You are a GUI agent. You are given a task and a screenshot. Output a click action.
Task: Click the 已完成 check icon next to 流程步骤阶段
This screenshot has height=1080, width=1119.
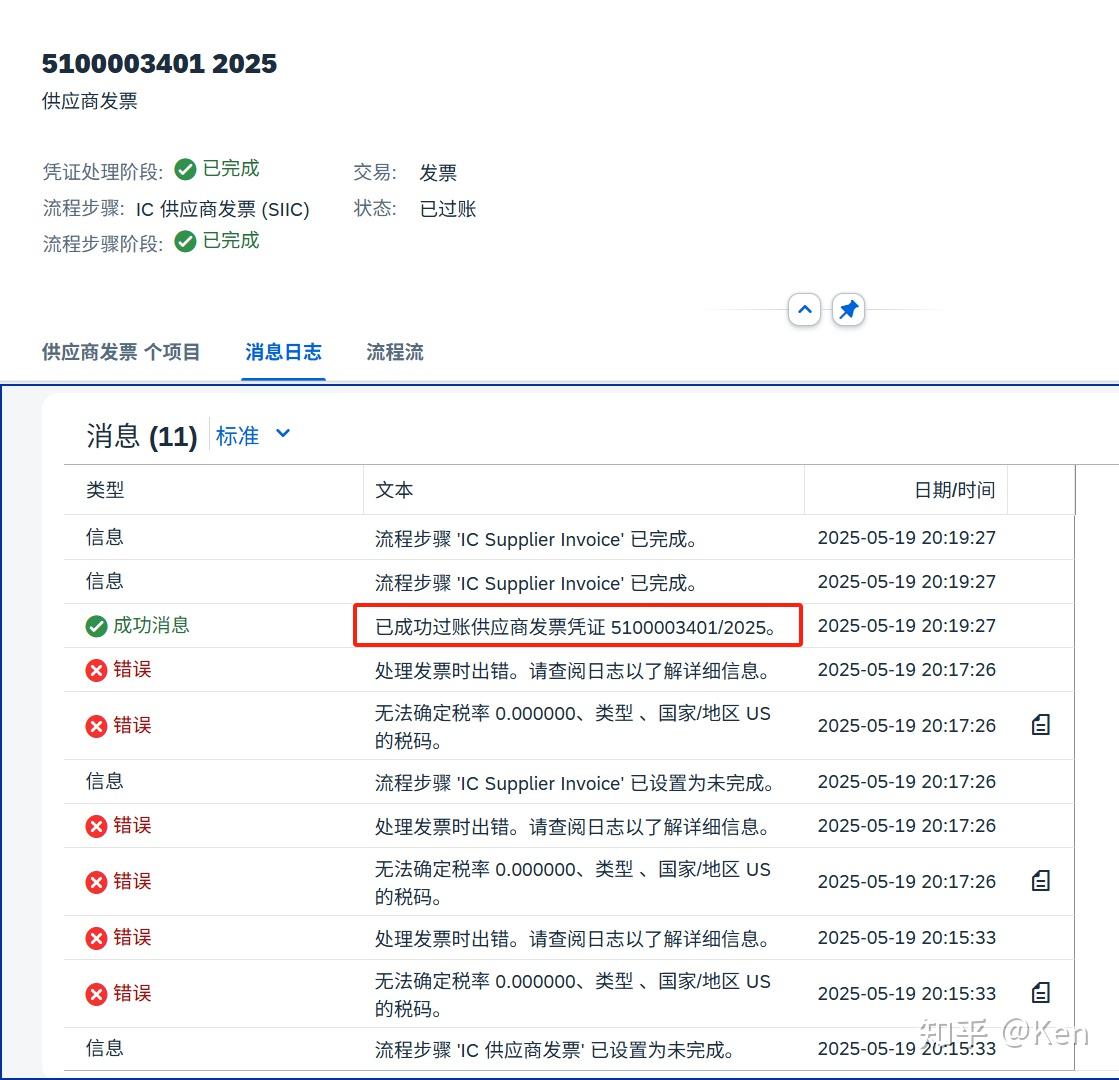pyautogui.click(x=185, y=240)
